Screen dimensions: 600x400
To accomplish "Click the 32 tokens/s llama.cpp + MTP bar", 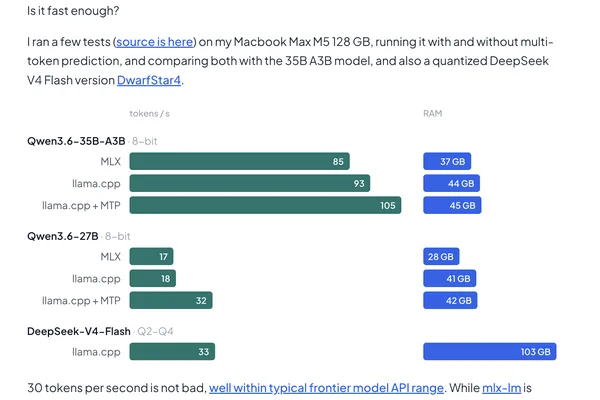I will click(x=171, y=300).
